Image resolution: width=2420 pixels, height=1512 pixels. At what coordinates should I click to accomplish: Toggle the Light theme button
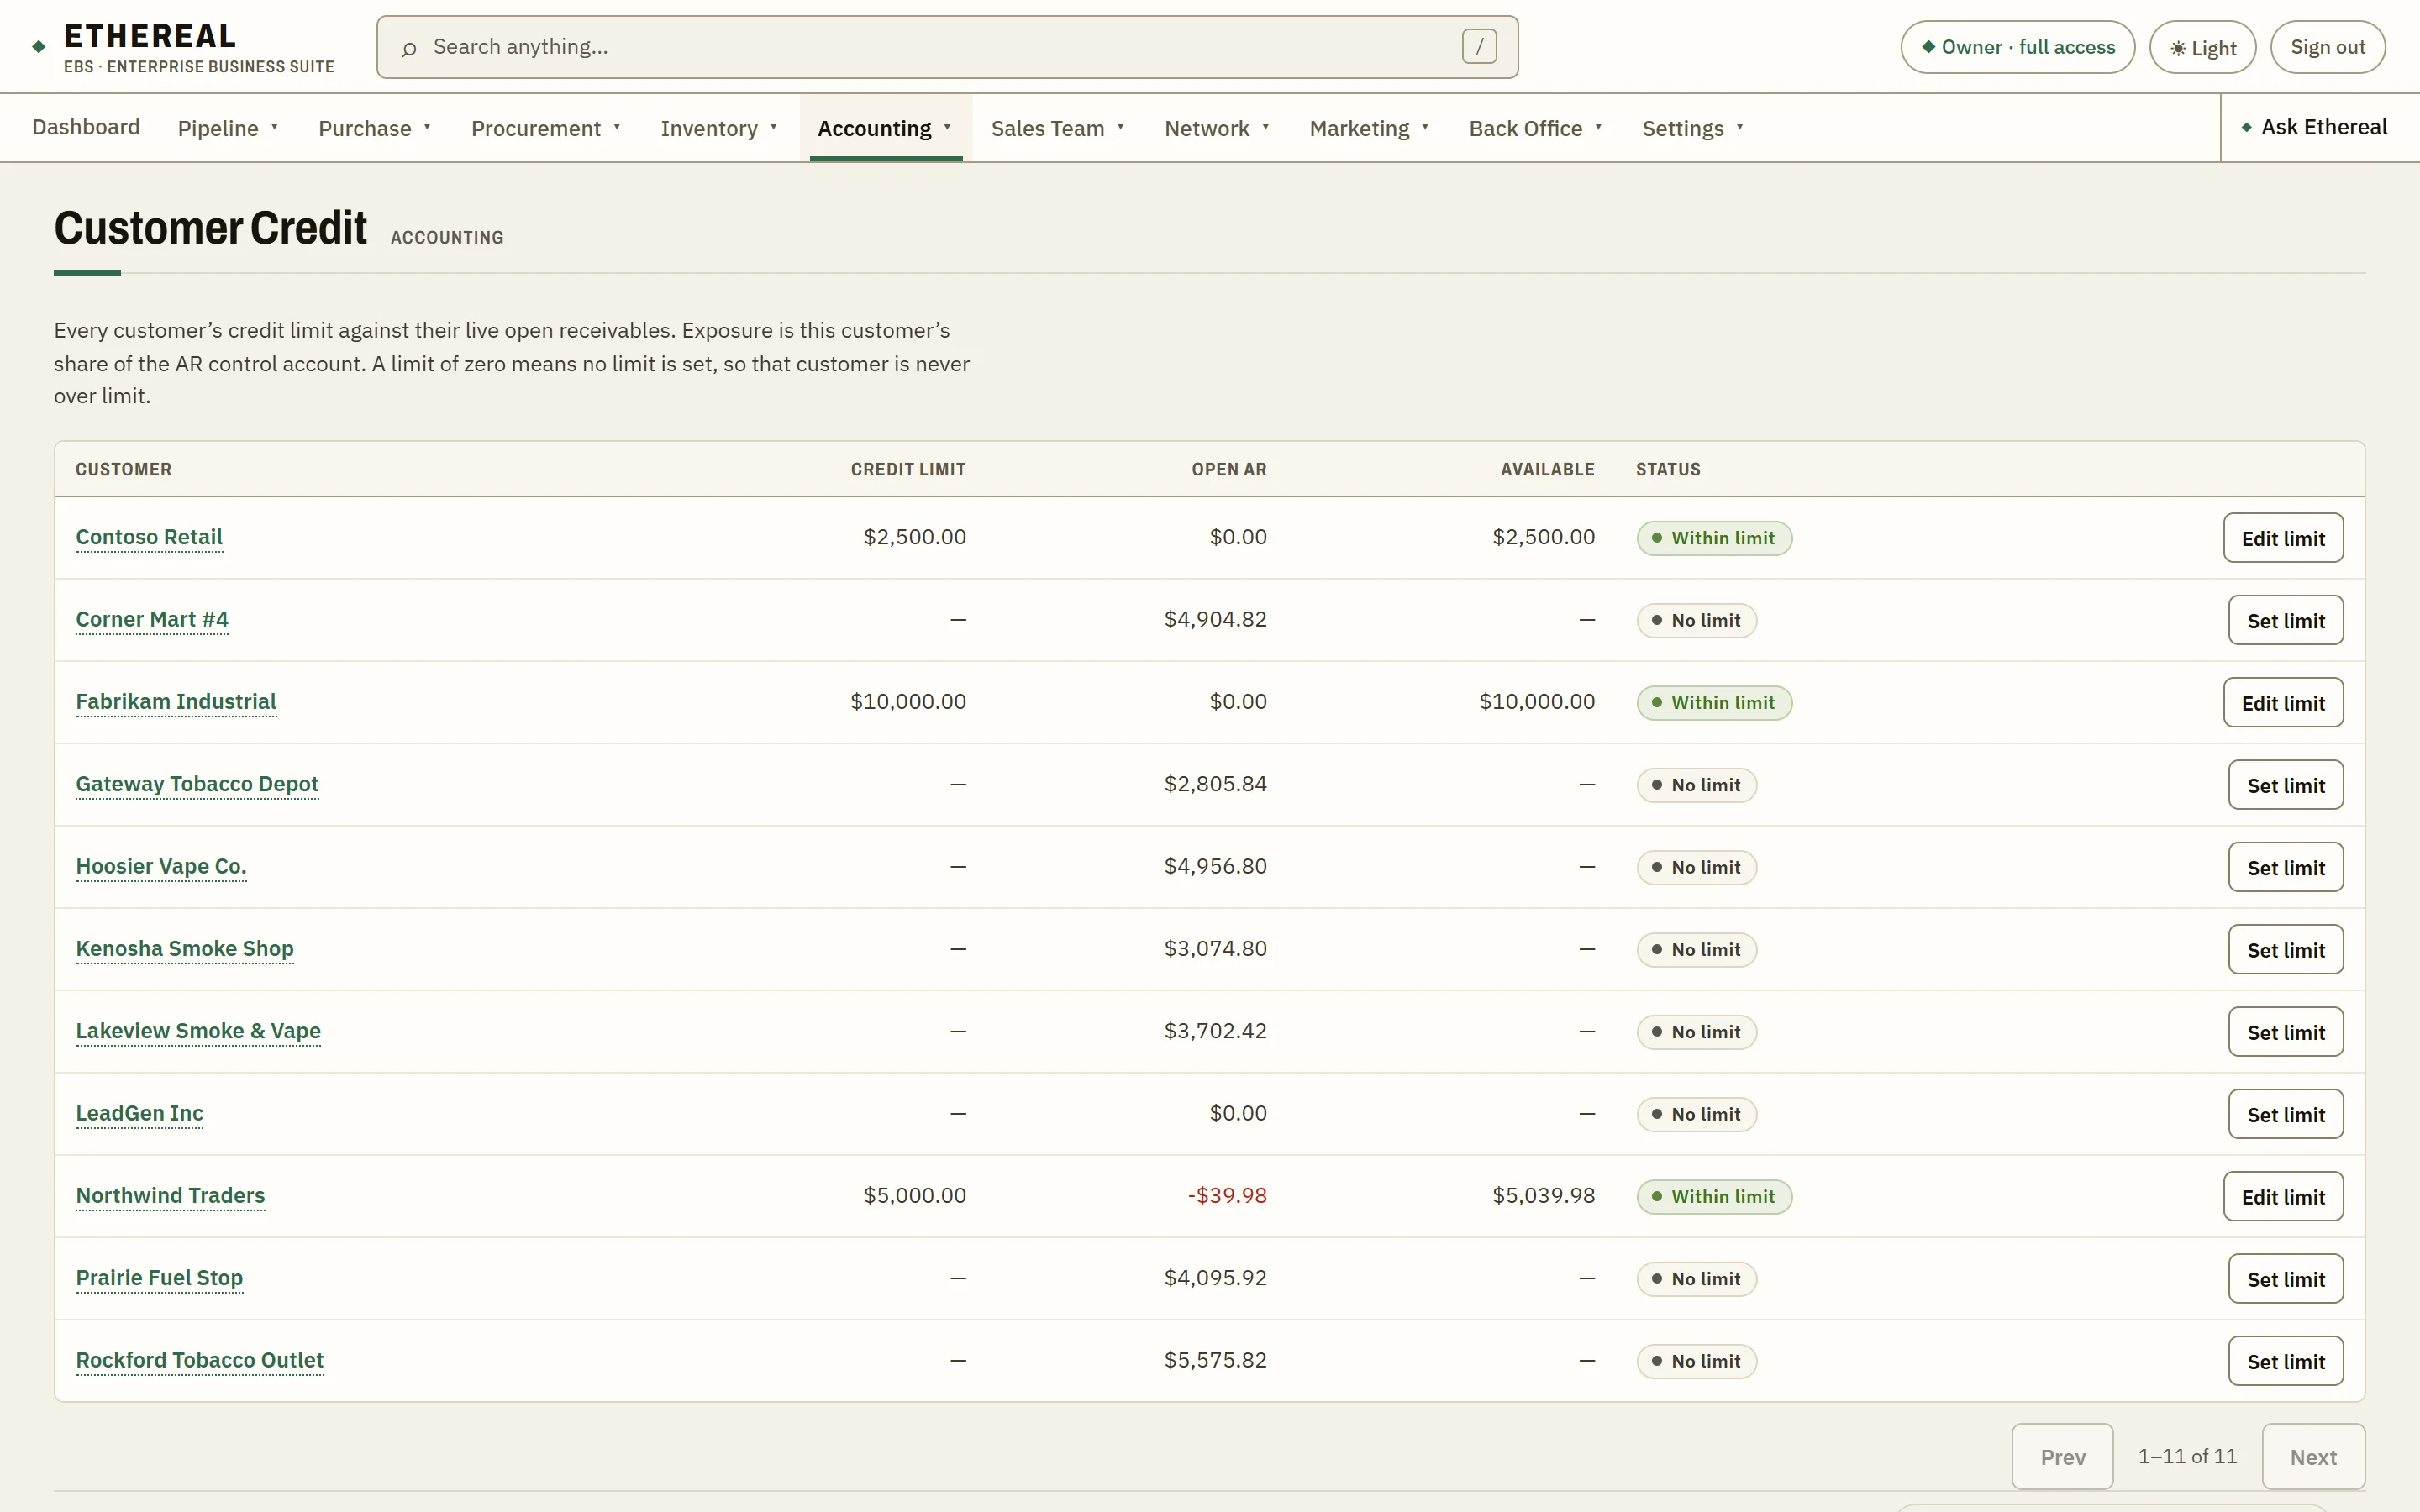[x=2202, y=47]
